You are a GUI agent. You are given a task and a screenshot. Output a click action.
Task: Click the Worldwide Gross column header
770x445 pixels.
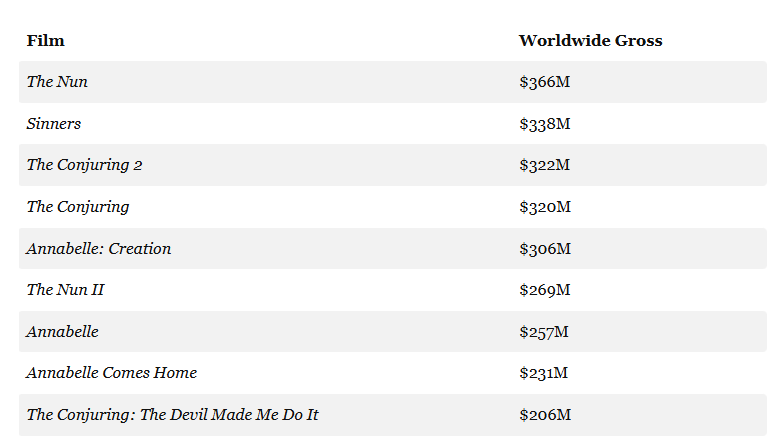590,41
